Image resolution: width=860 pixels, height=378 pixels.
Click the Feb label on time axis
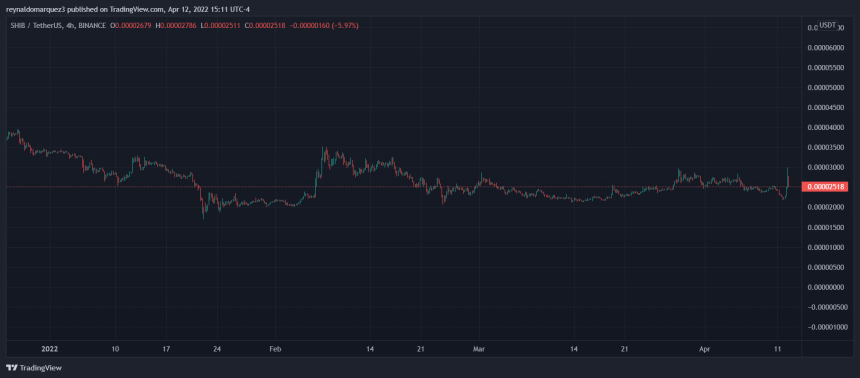coord(275,348)
